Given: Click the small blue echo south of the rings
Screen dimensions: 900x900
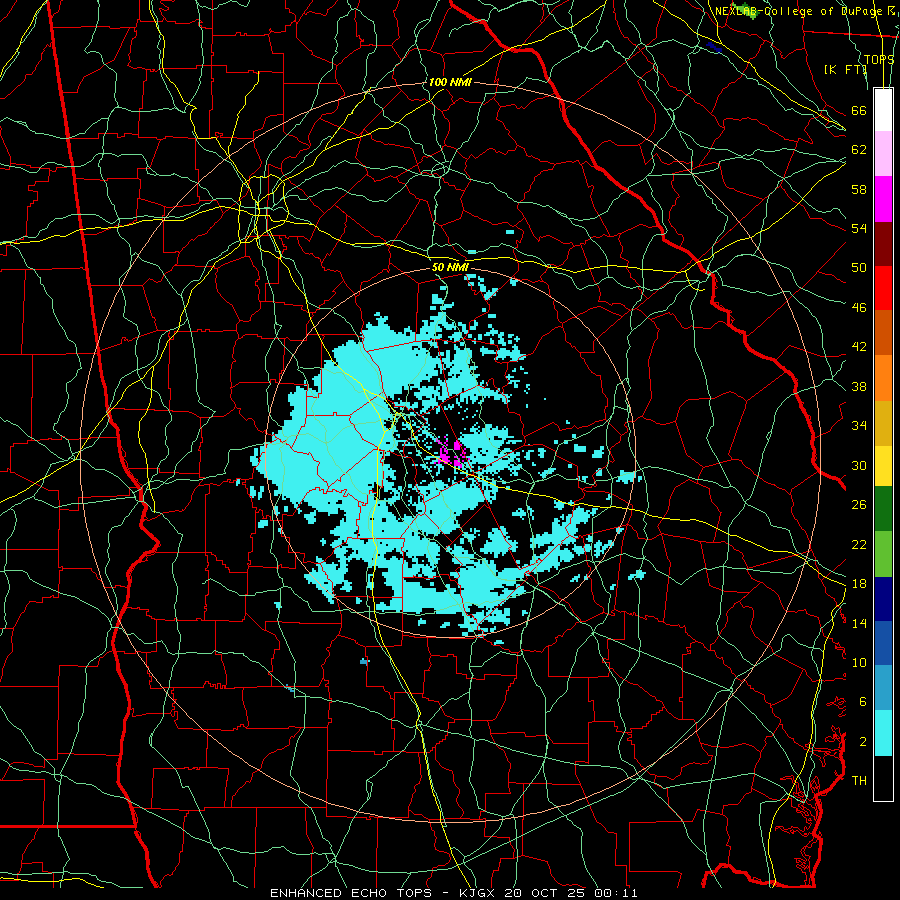Looking at the screenshot, I should click(364, 662).
